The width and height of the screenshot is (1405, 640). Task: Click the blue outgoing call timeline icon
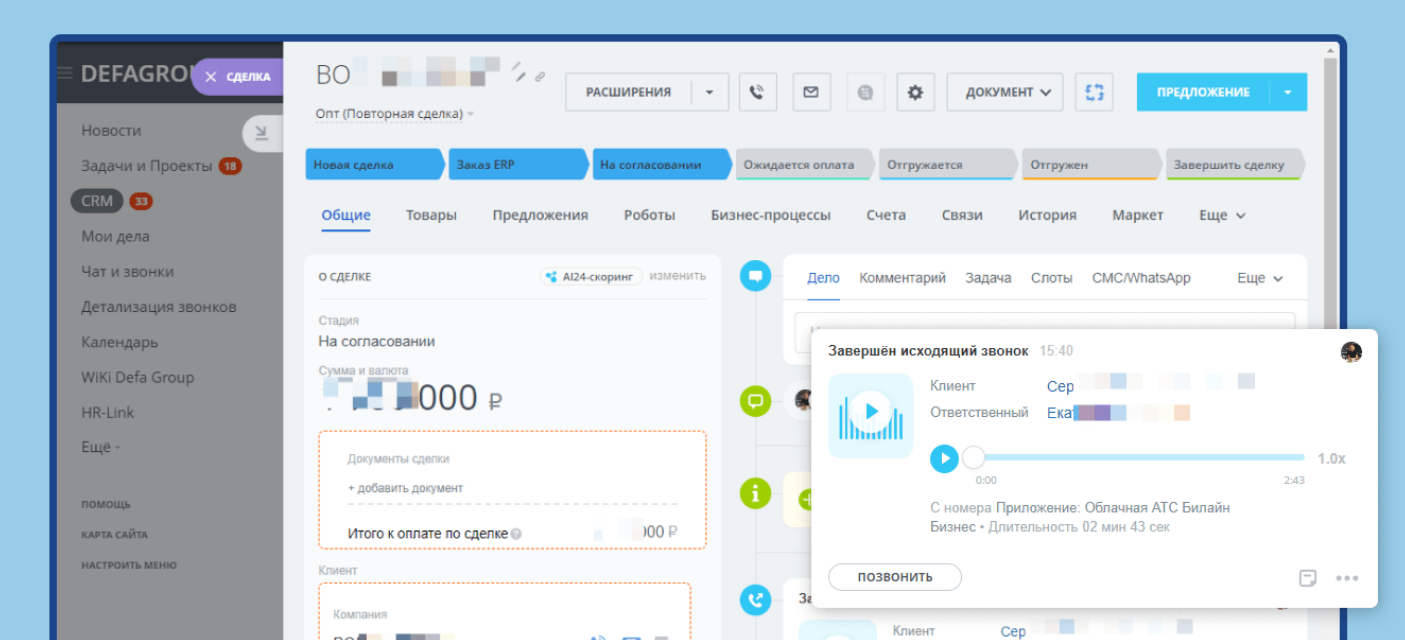pyautogui.click(x=755, y=600)
